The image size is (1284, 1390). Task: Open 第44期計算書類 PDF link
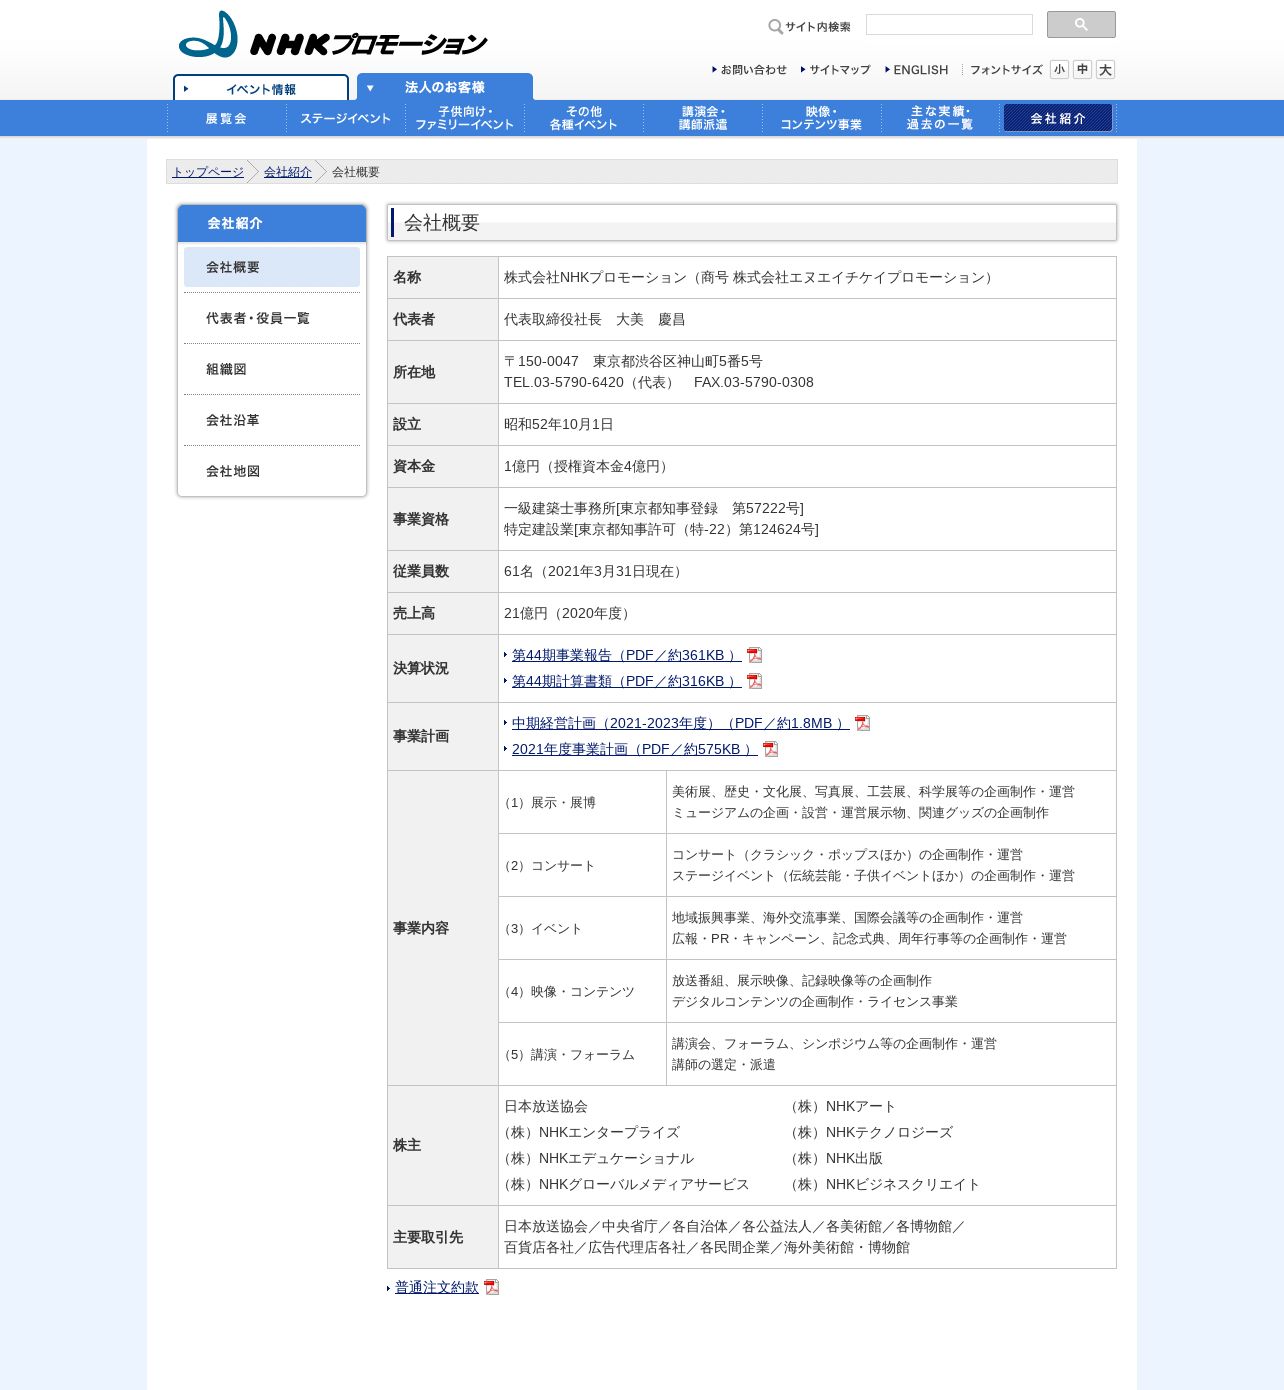click(627, 681)
